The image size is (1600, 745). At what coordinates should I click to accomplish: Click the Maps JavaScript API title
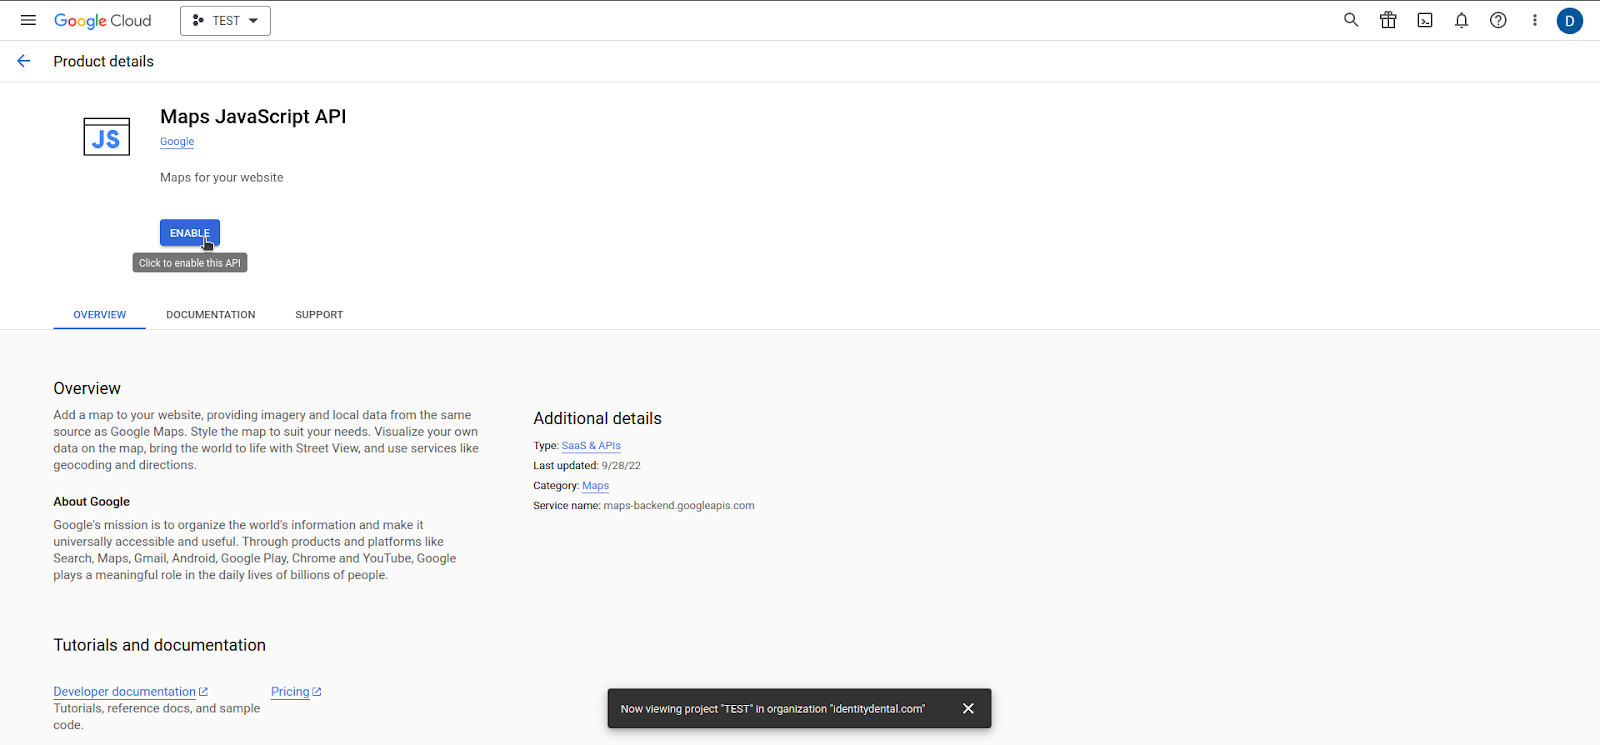(253, 117)
